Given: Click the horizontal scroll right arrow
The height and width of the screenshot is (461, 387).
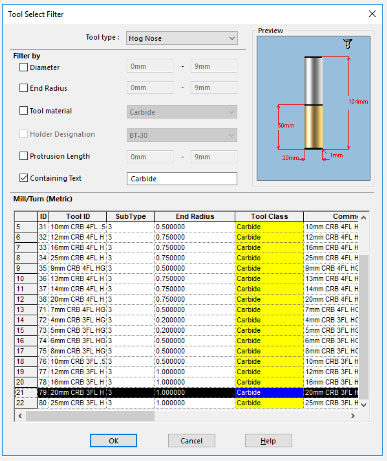Looking at the screenshot, I should pos(353,416).
